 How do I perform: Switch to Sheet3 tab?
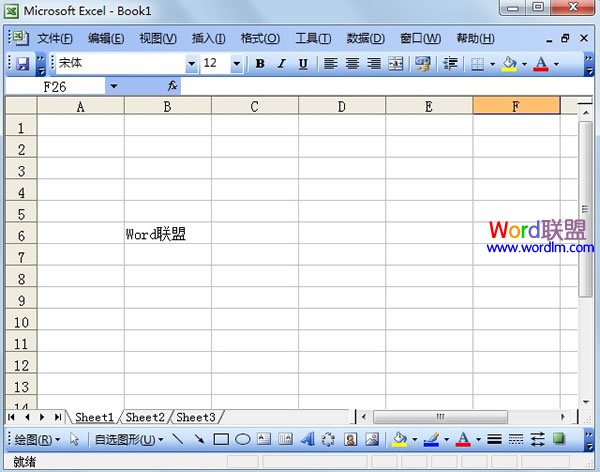(196, 417)
